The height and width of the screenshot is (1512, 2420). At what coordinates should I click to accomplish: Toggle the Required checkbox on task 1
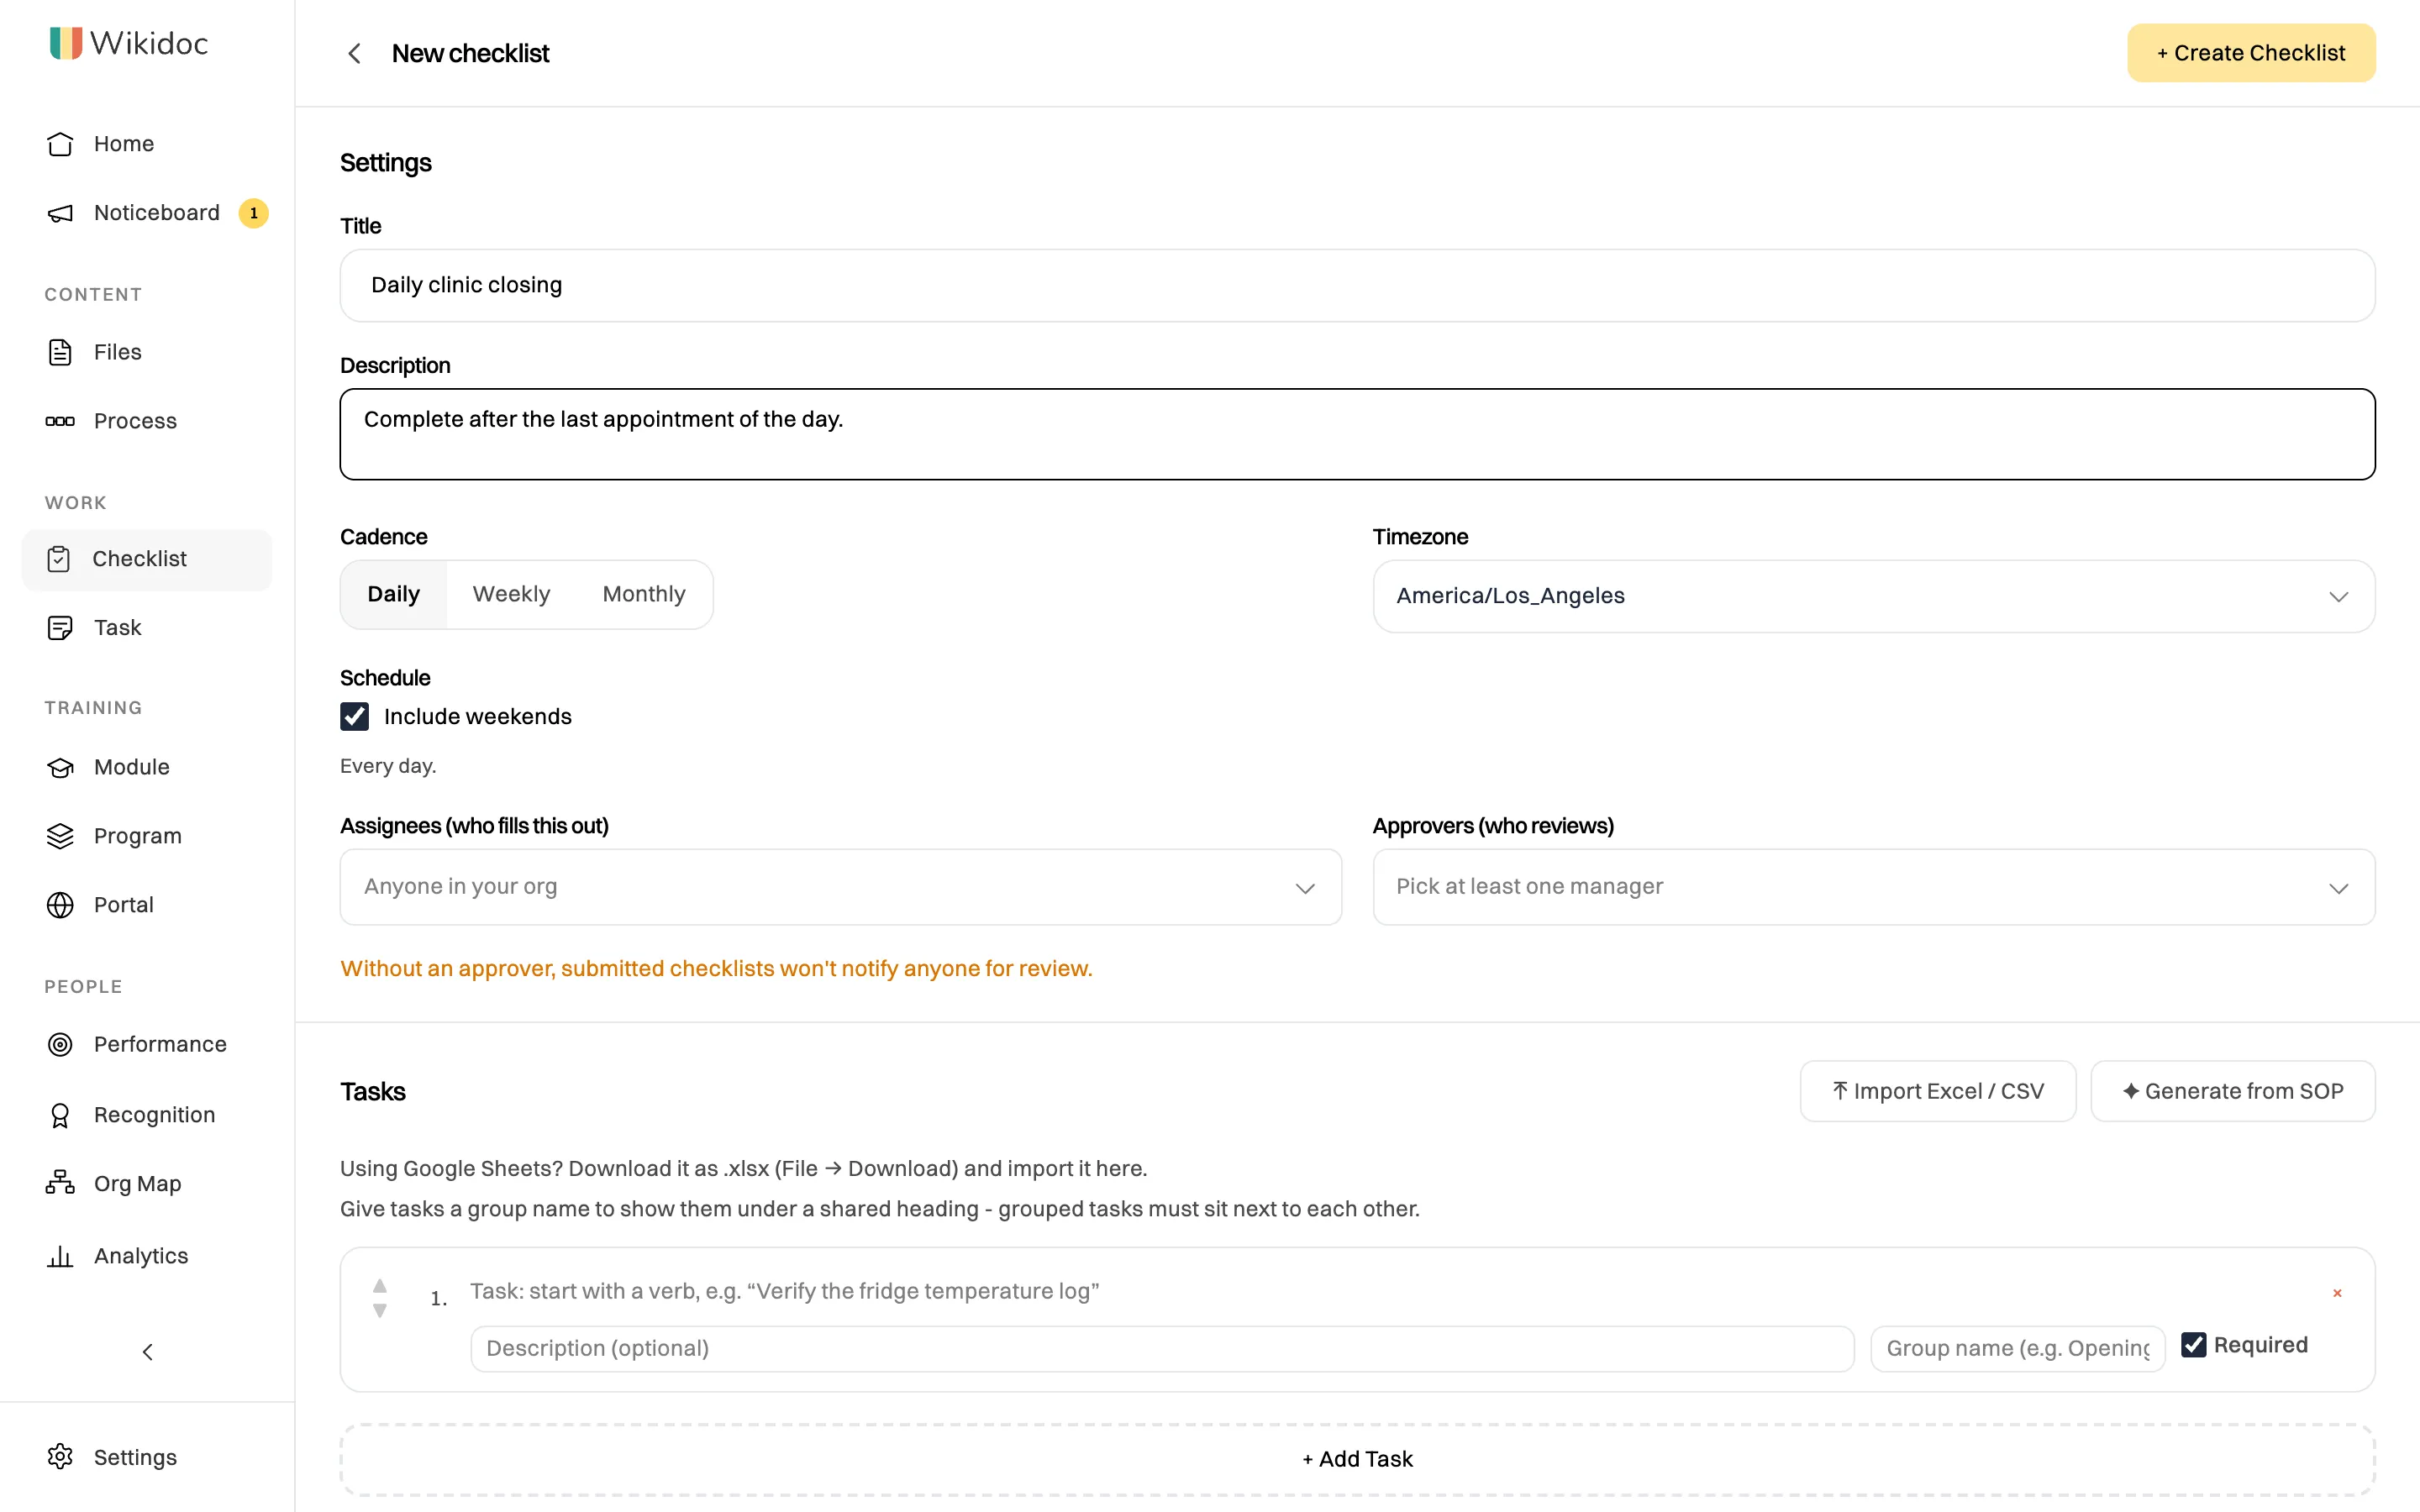[2193, 1345]
